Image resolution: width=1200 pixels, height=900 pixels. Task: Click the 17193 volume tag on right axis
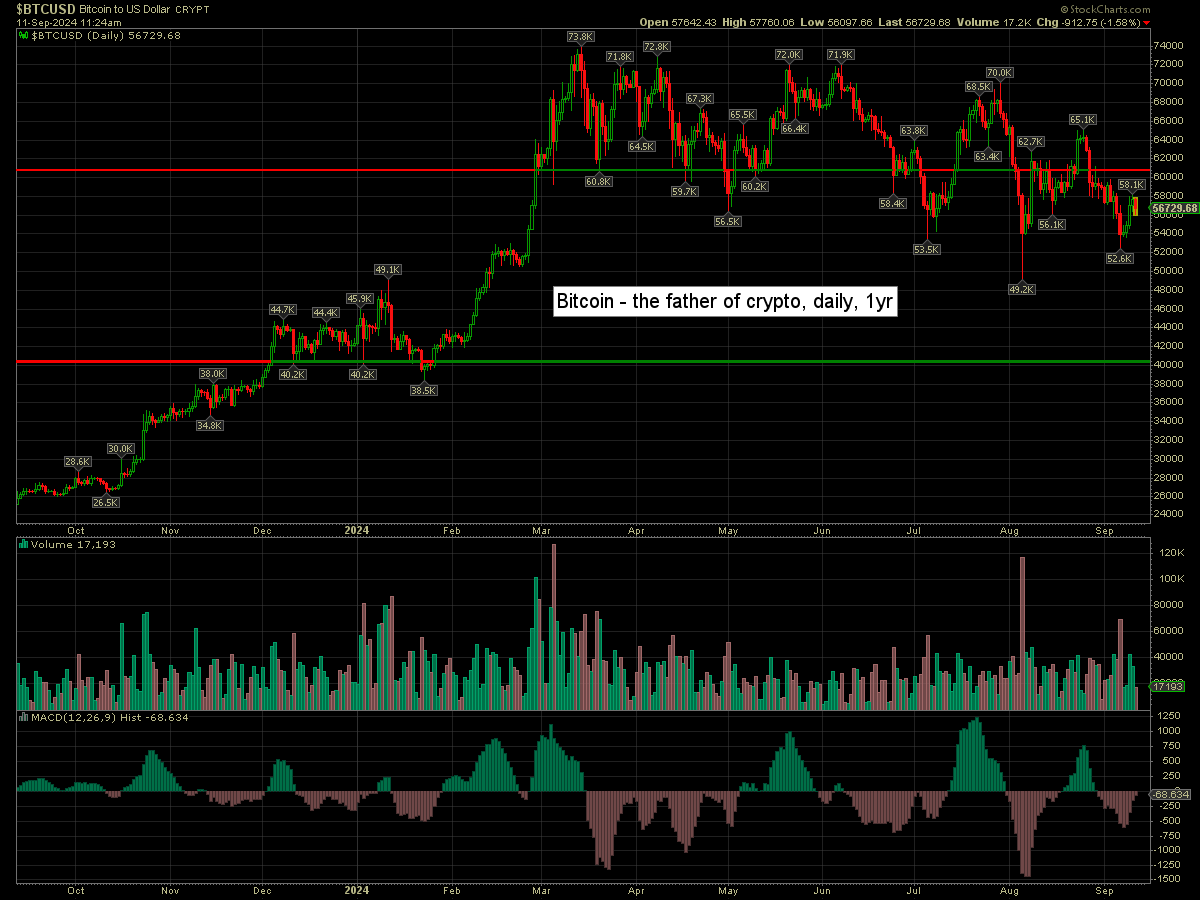pyautogui.click(x=1167, y=687)
